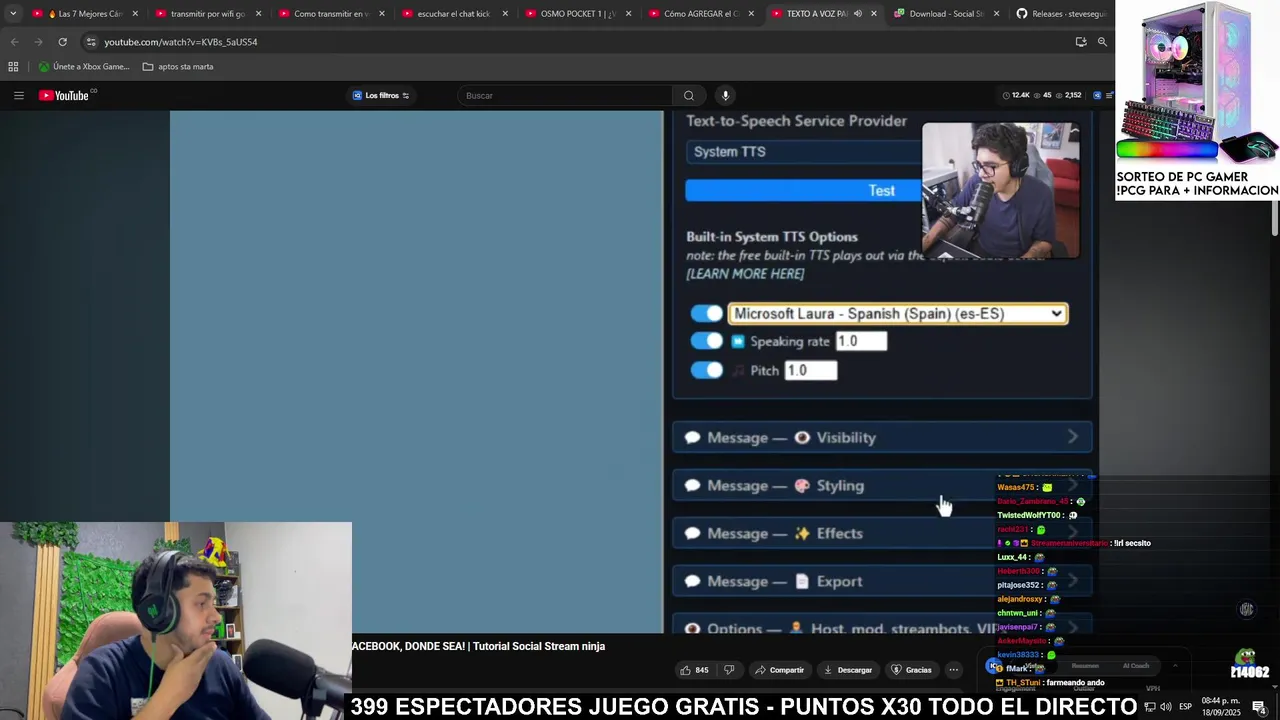Screen dimensions: 1280x720
Task: Click the Speaking rate value field
Action: 861,341
